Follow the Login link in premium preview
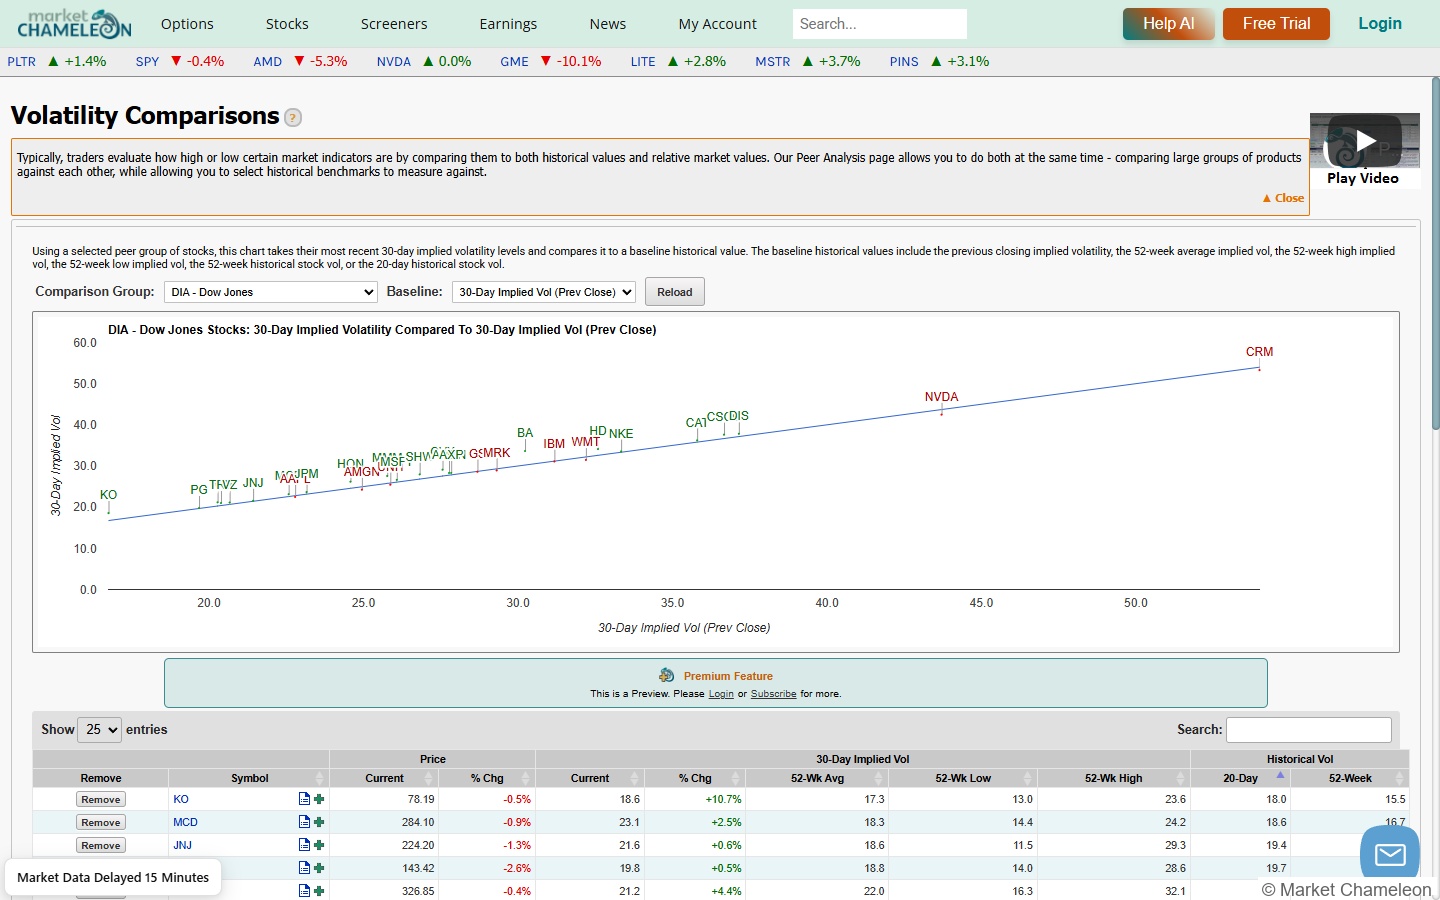The height and width of the screenshot is (900, 1440). 721,694
